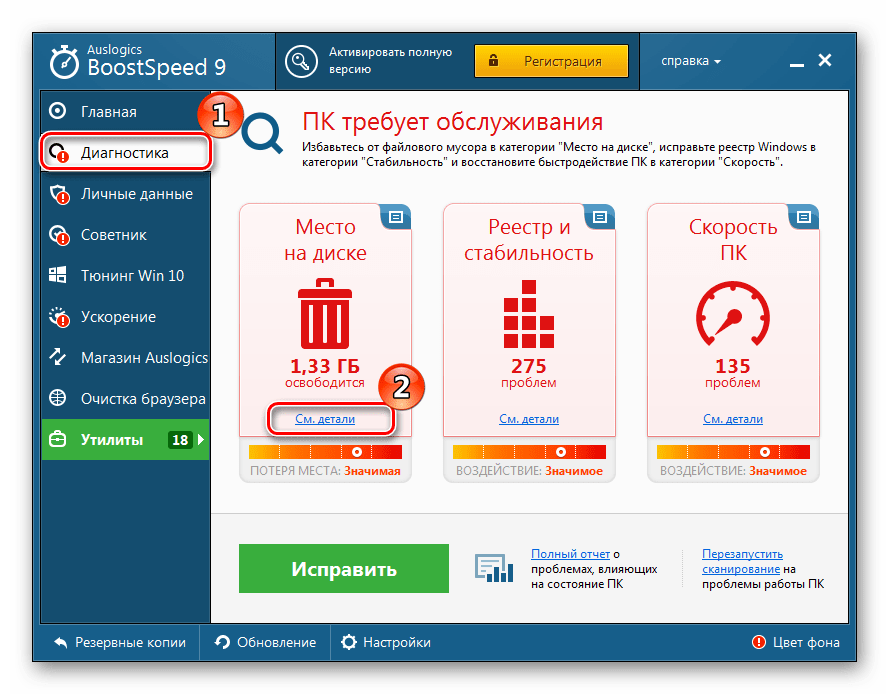Open the Диагностика sidebar section

[x=124, y=153]
